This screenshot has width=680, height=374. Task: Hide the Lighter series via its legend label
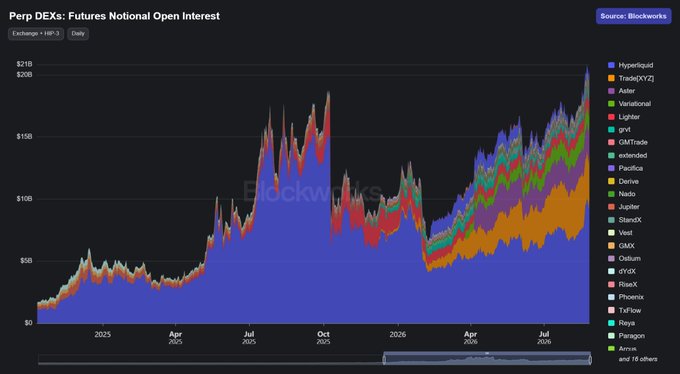pos(629,117)
